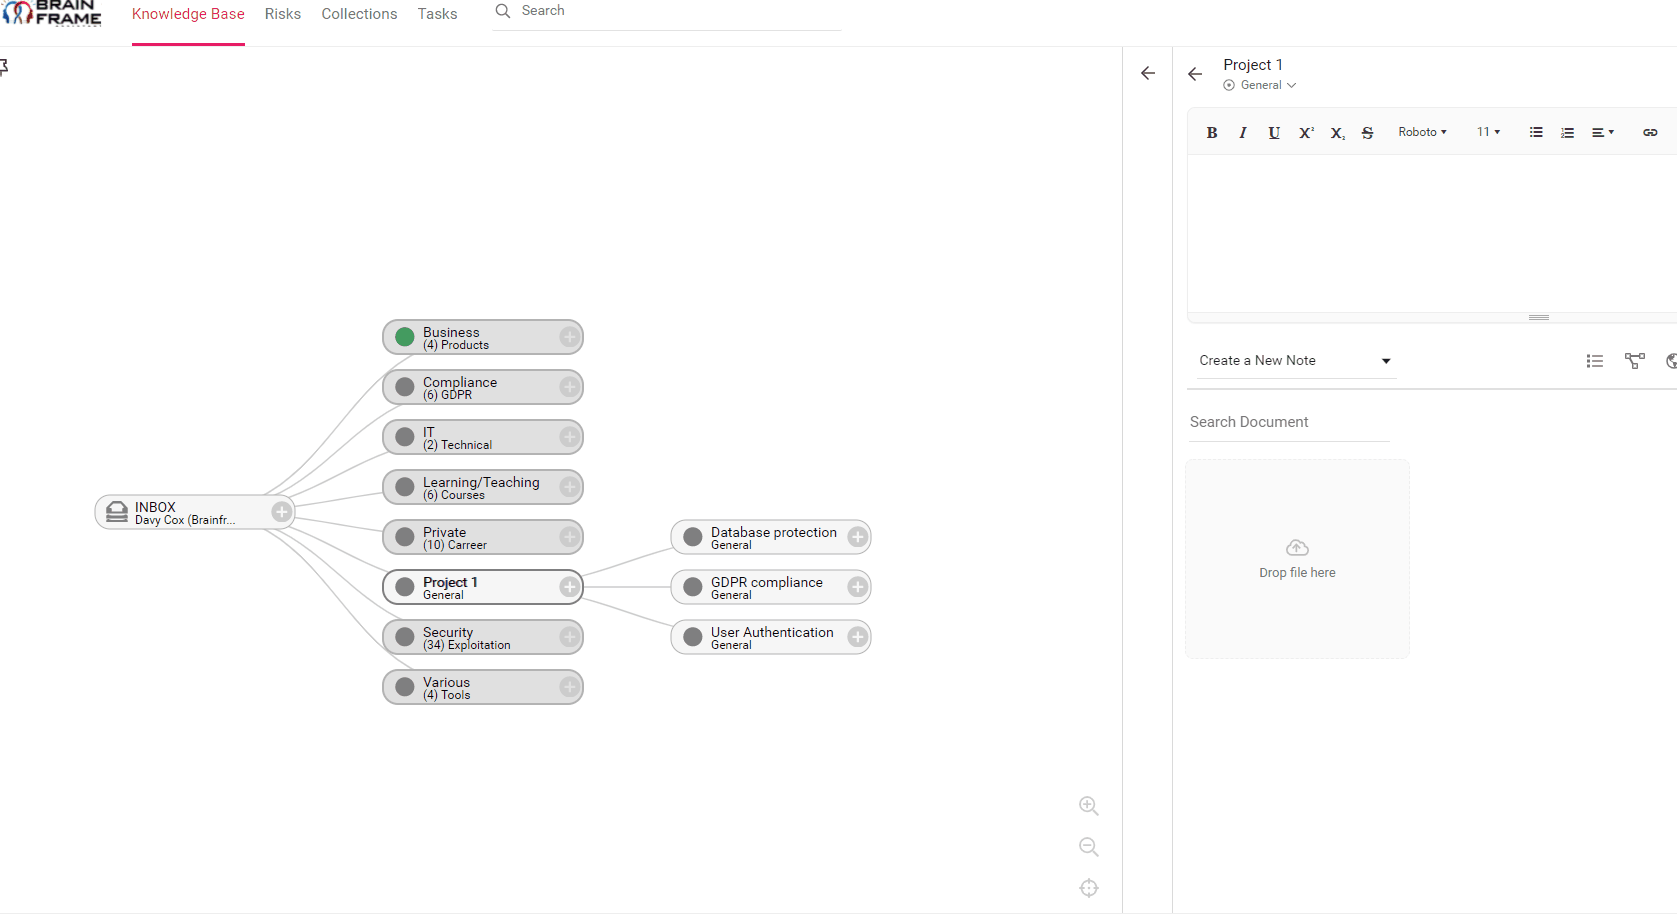Add child to User Authentication node
Viewport: 1677px width, 918px height.
(x=857, y=637)
